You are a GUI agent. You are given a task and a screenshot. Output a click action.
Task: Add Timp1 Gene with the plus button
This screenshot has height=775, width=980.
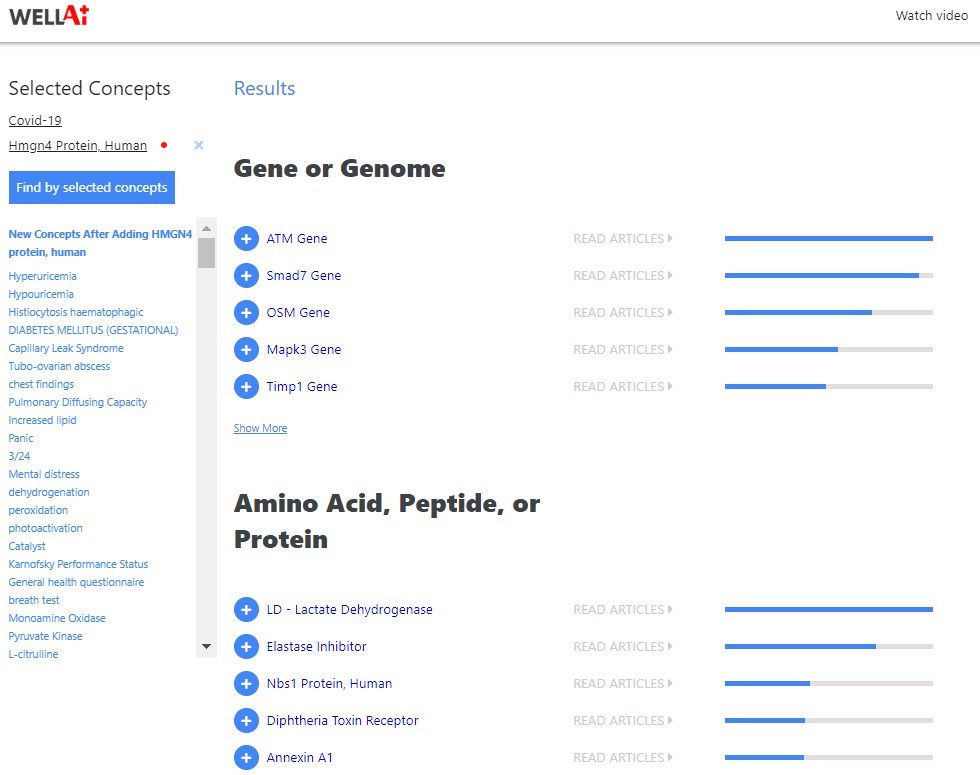[x=246, y=387]
